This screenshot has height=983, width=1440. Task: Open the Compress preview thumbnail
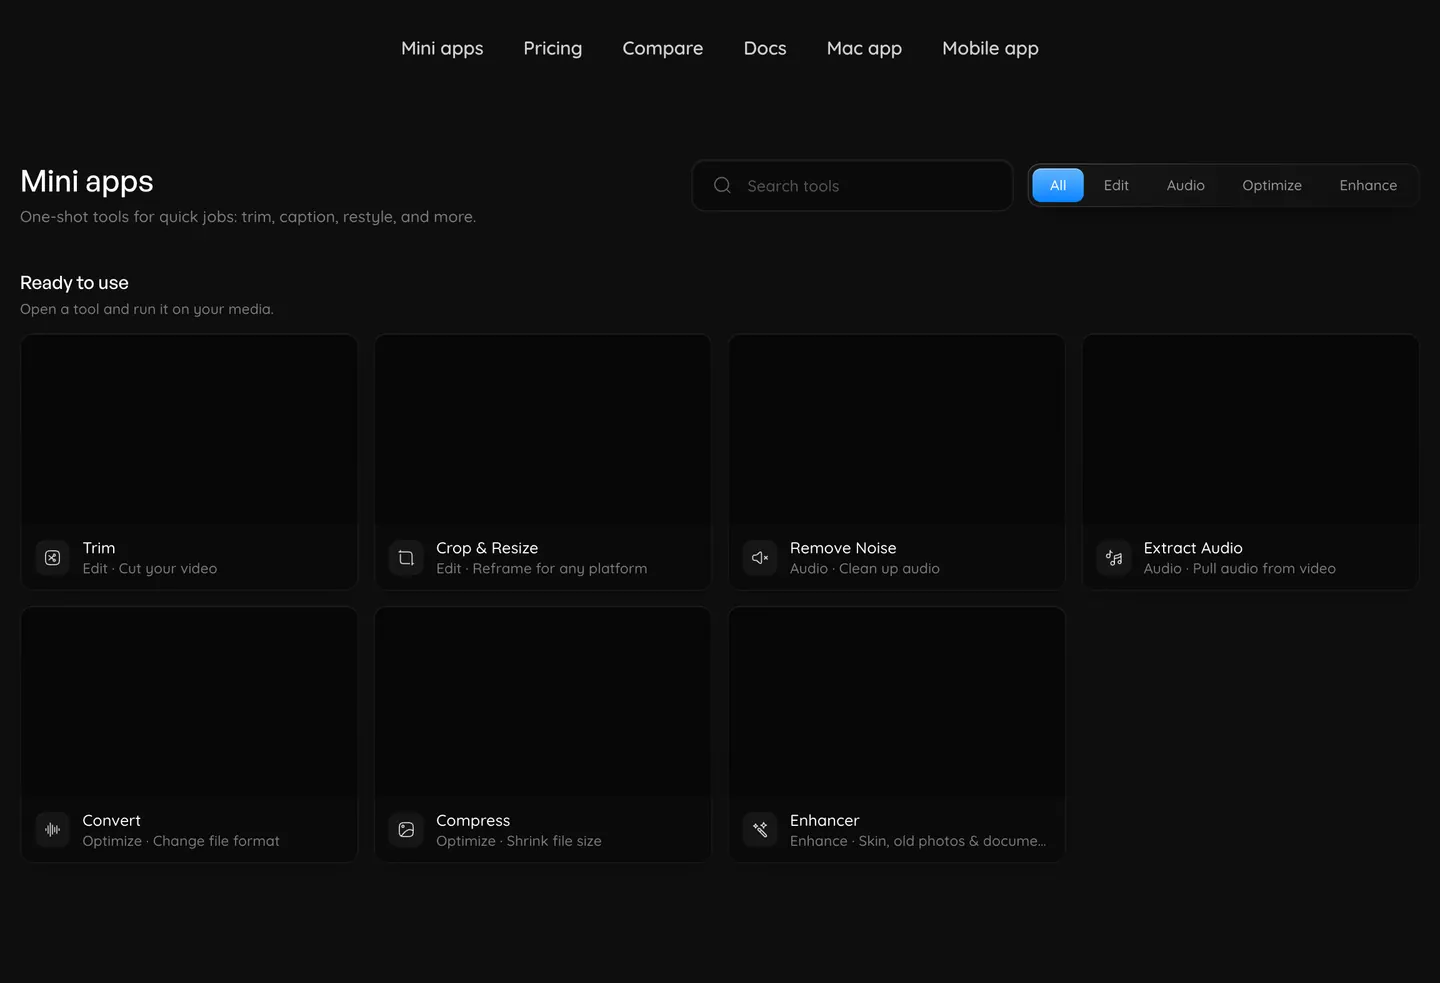(x=543, y=702)
